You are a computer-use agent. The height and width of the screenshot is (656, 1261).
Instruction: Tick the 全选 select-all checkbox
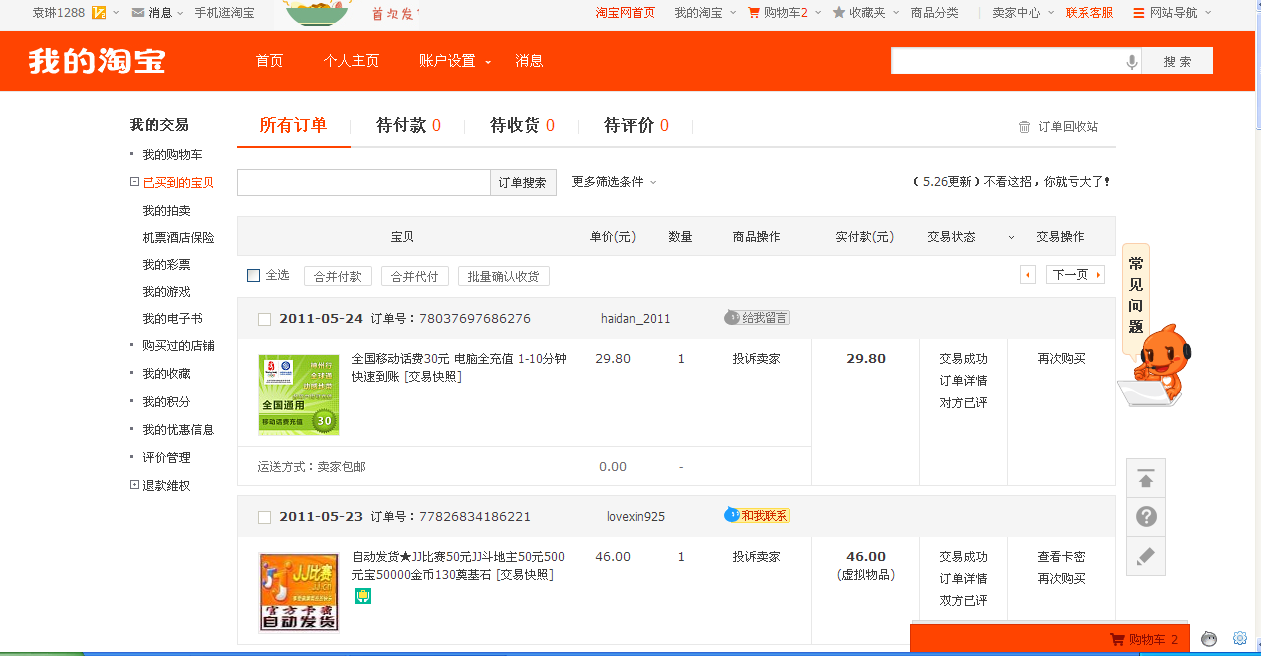coord(254,275)
